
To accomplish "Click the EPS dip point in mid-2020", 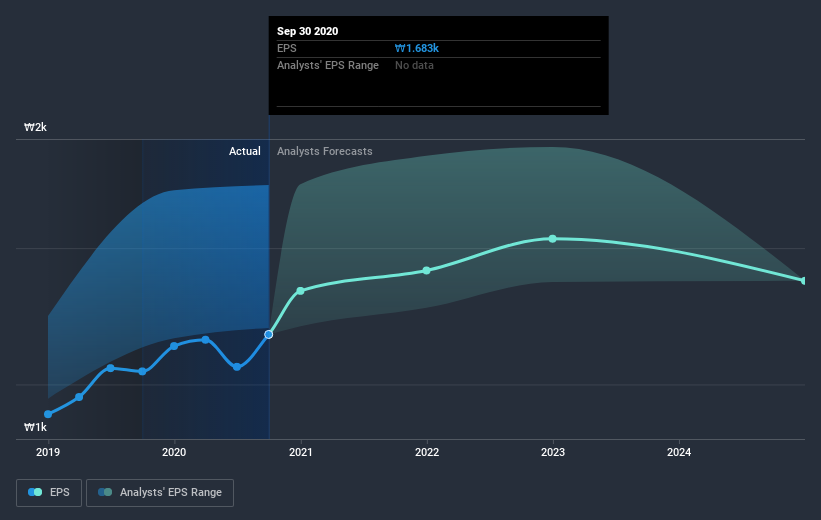I will click(237, 367).
